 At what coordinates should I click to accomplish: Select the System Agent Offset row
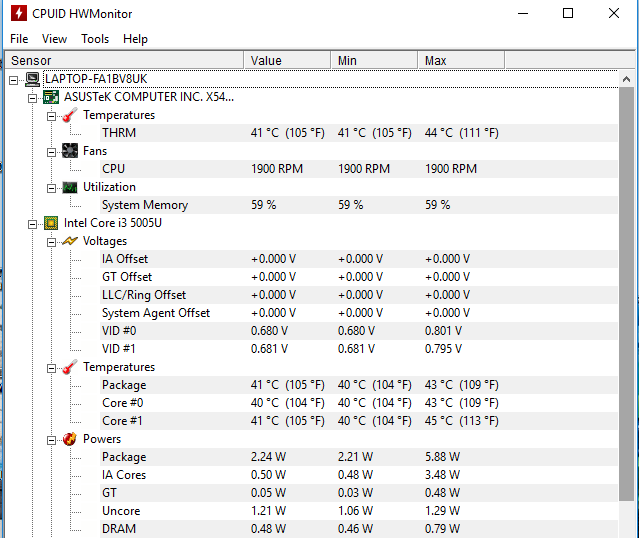click(359, 313)
